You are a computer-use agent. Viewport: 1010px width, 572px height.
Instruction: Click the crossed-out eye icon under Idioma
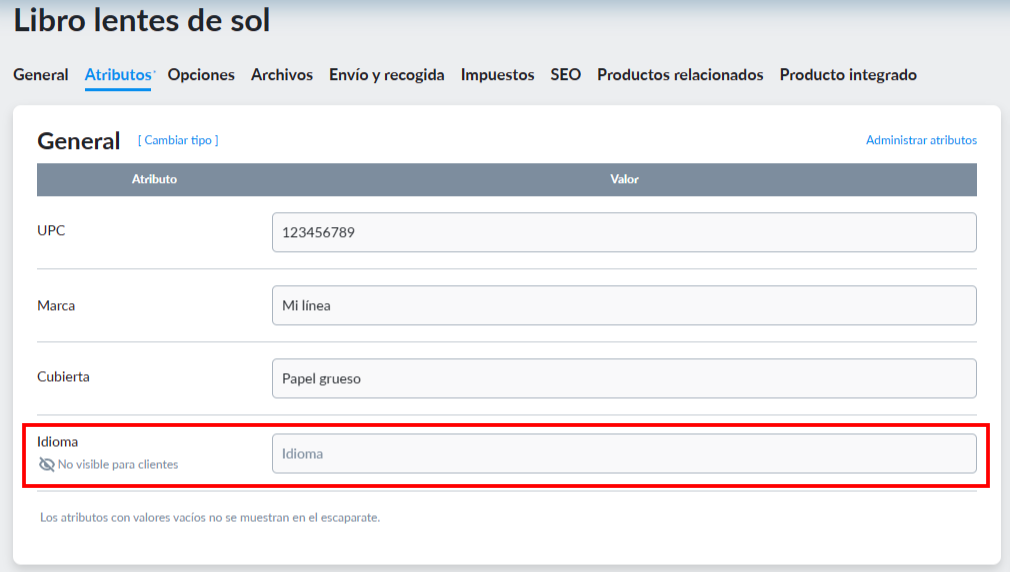[x=46, y=464]
